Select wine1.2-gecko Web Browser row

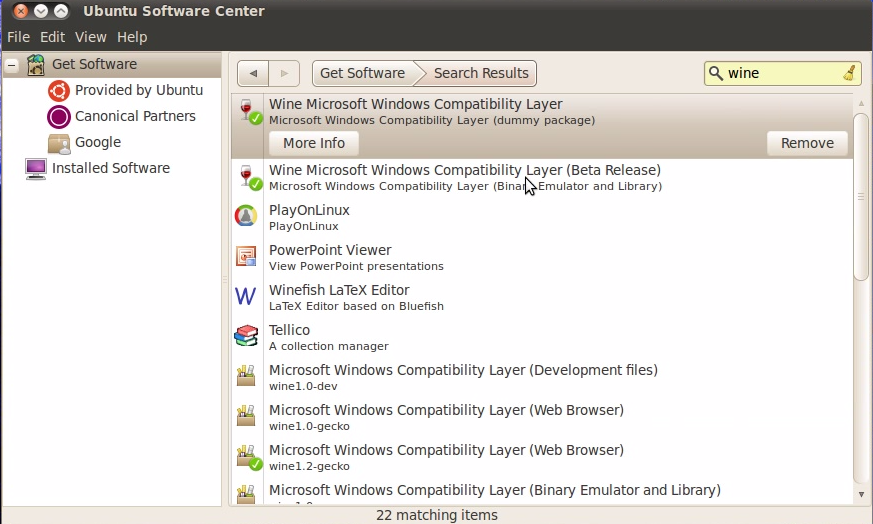[542, 458]
